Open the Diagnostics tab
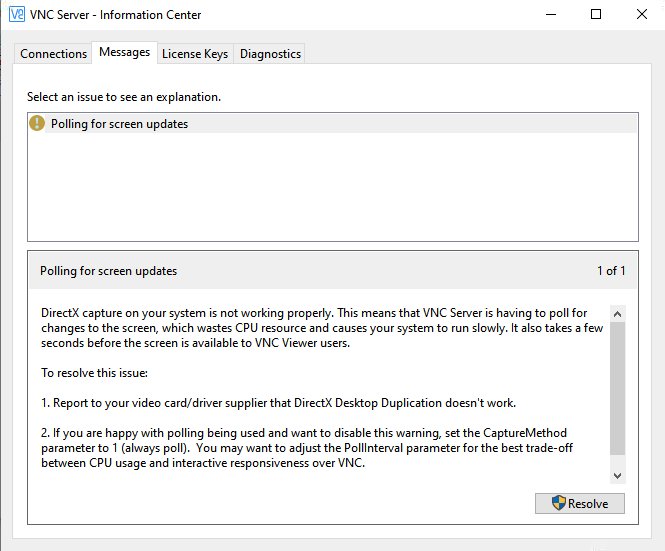The height and width of the screenshot is (551, 665). [270, 54]
